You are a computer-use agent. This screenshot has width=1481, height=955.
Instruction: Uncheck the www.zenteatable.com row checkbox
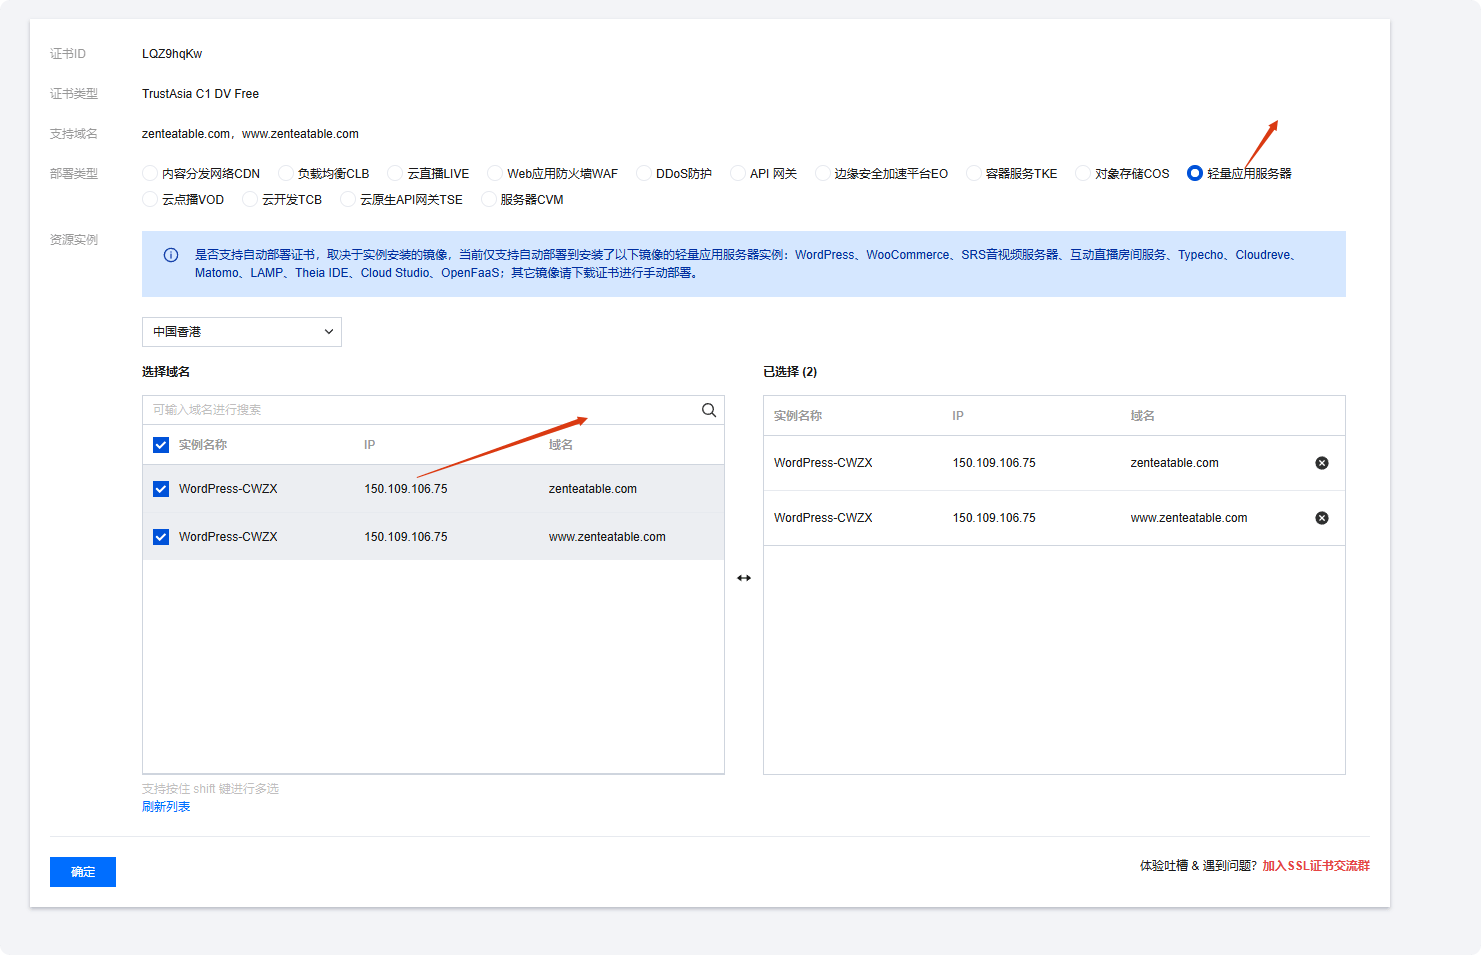point(161,537)
